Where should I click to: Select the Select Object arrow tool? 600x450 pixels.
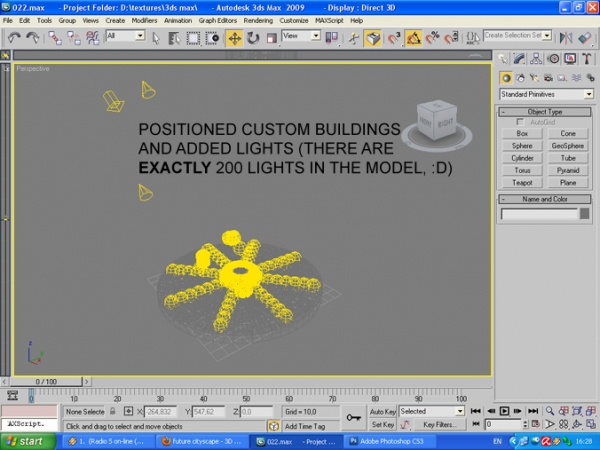(156, 38)
